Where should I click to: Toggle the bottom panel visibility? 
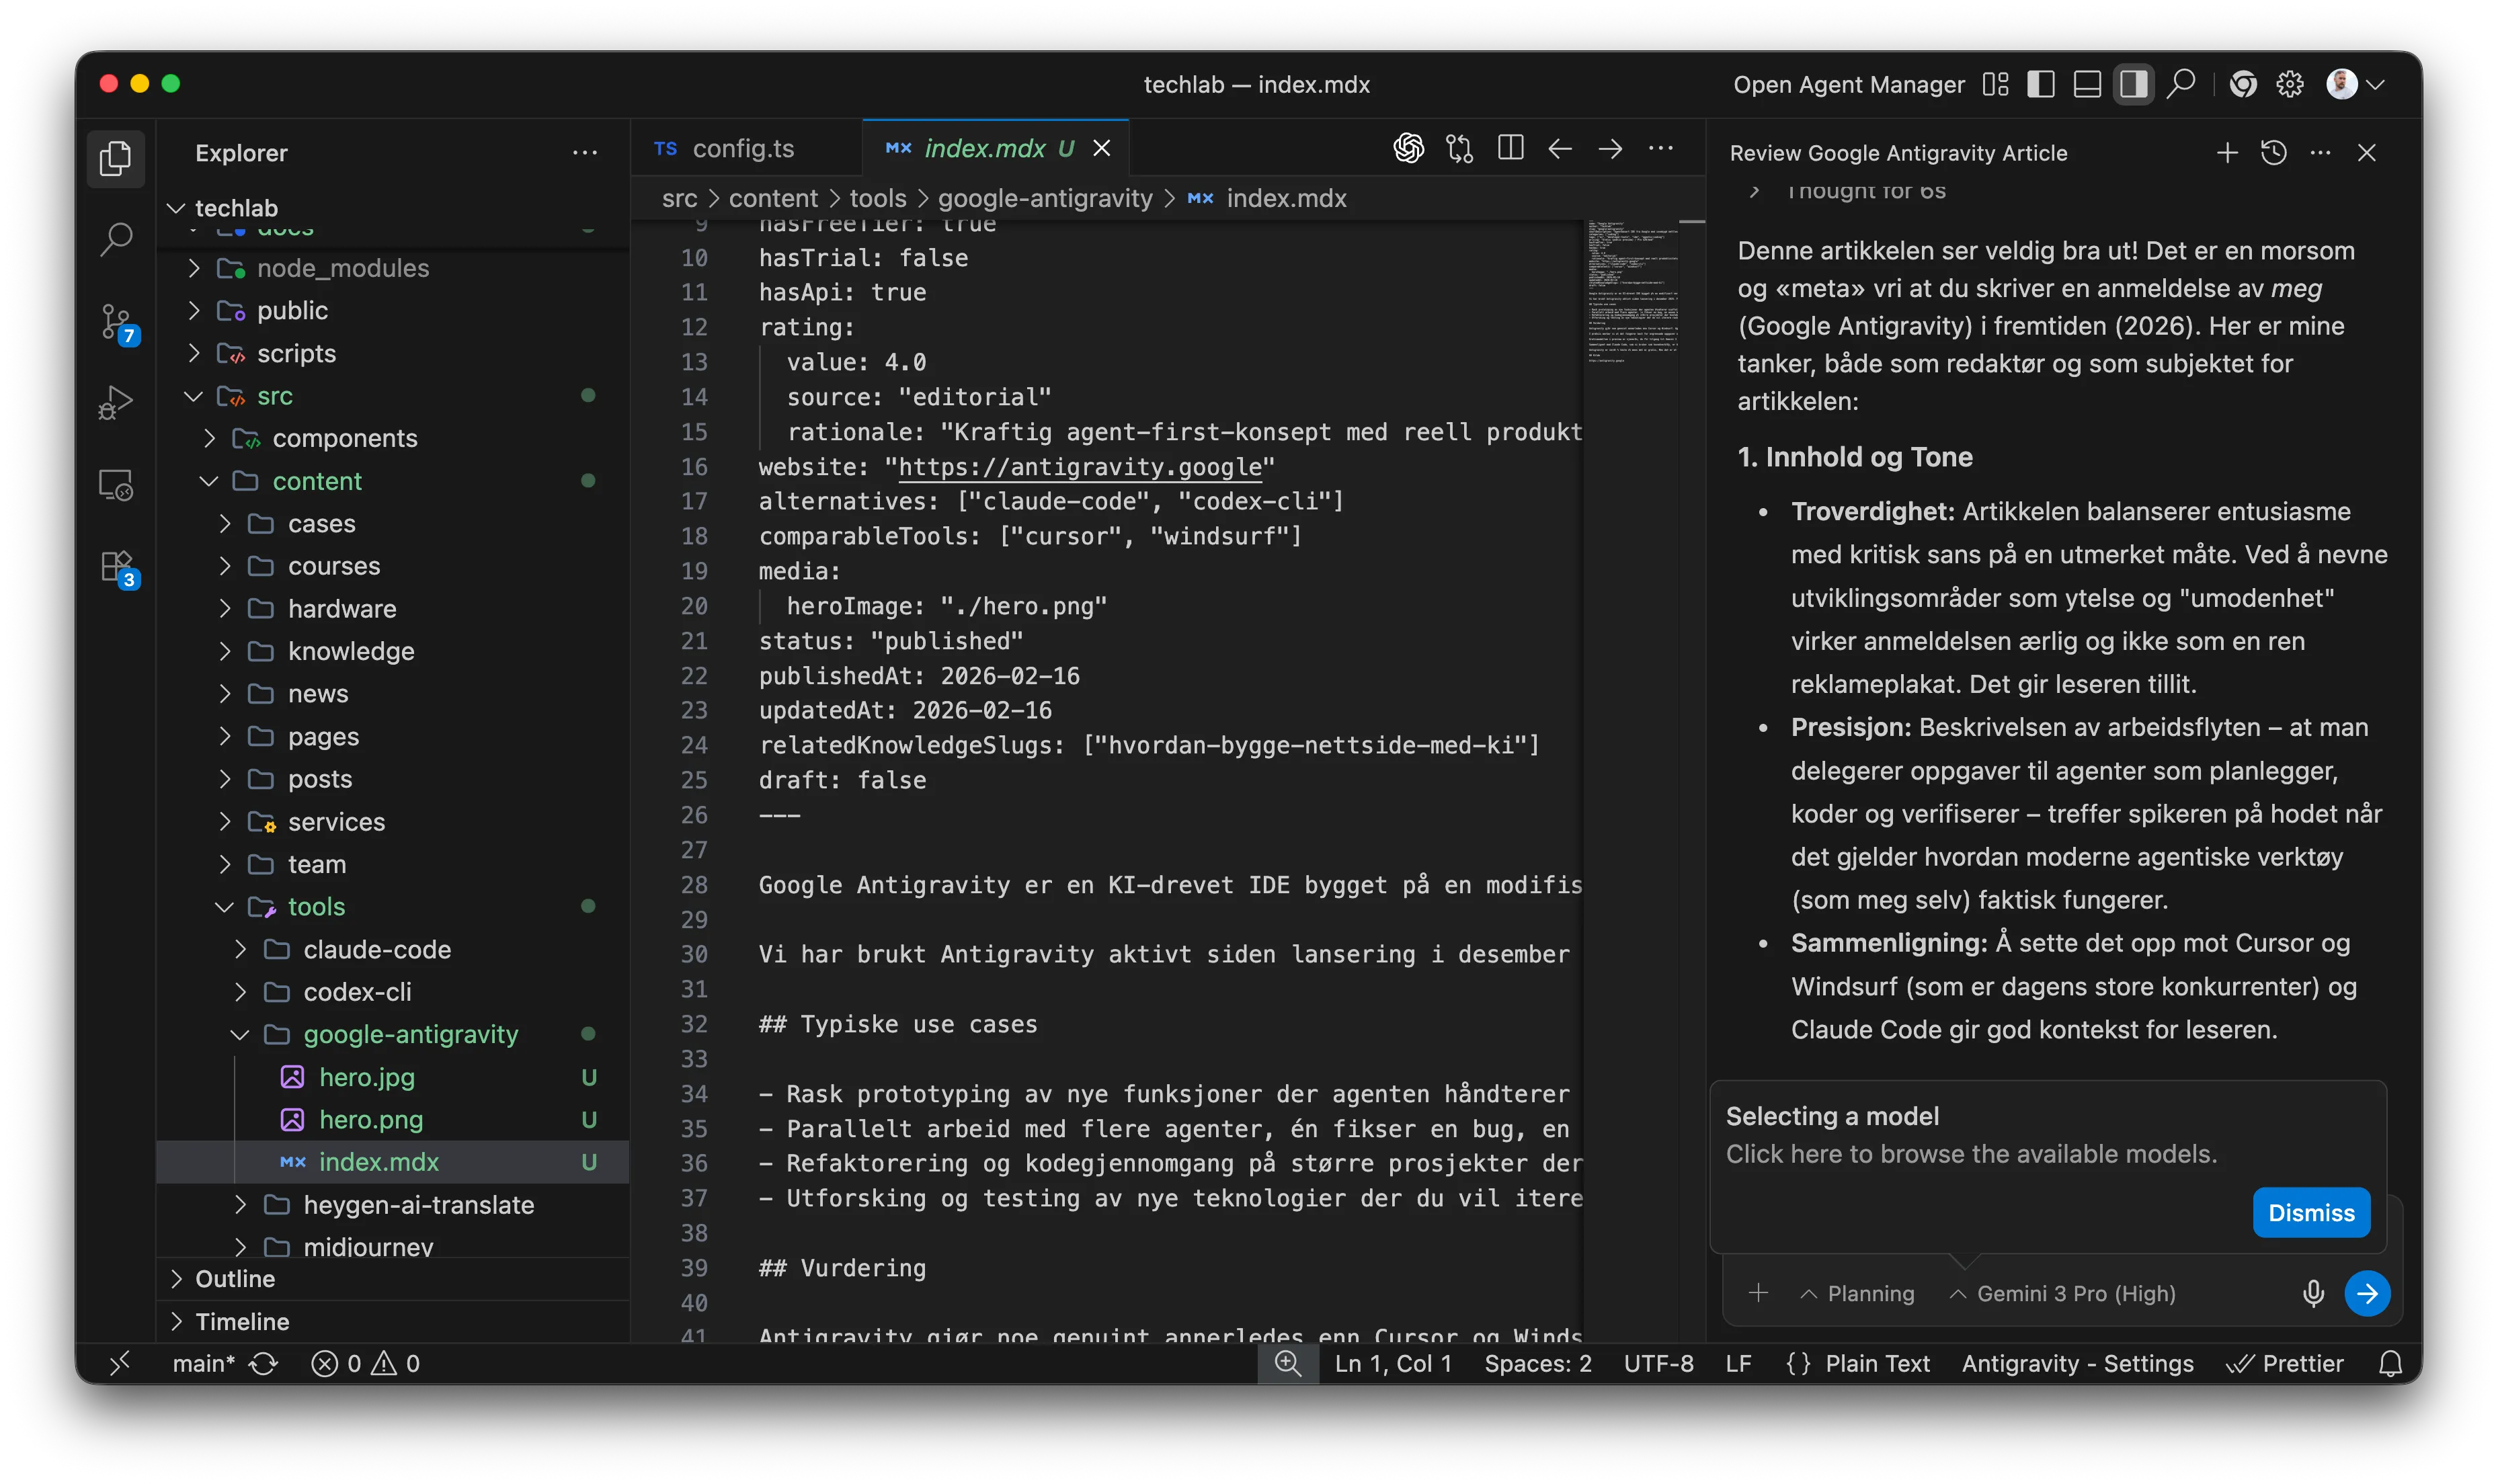pos(2087,84)
